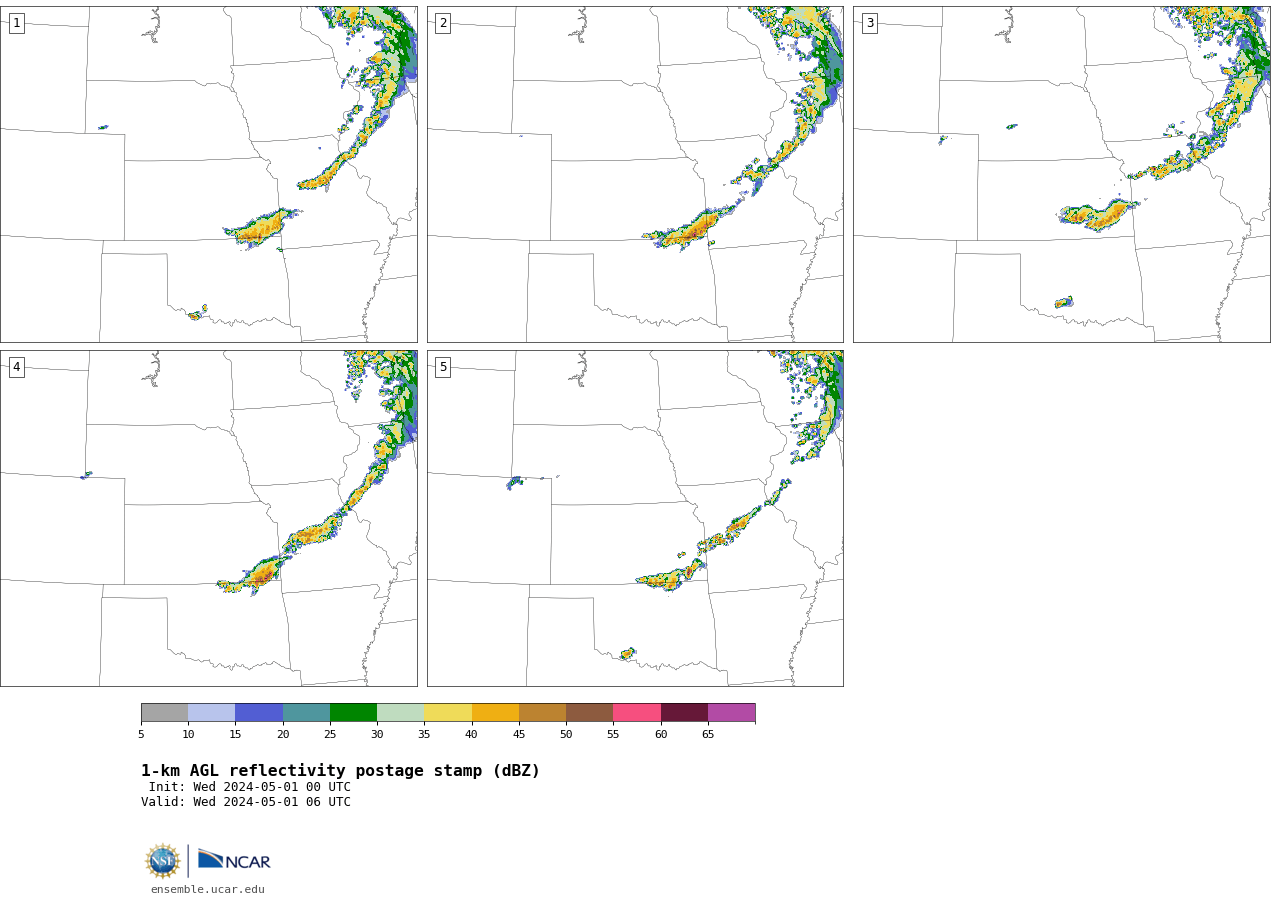Click the panel number 1 label

16,23
